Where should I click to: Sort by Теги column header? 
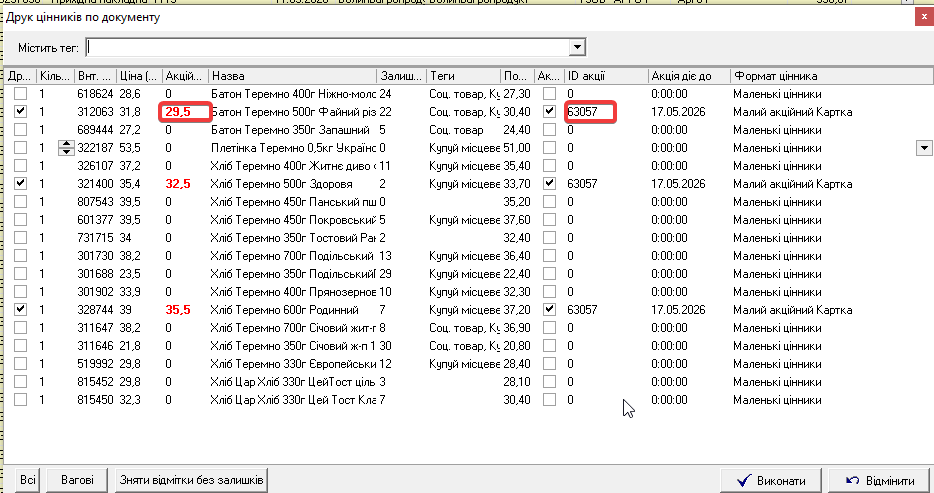pos(464,76)
